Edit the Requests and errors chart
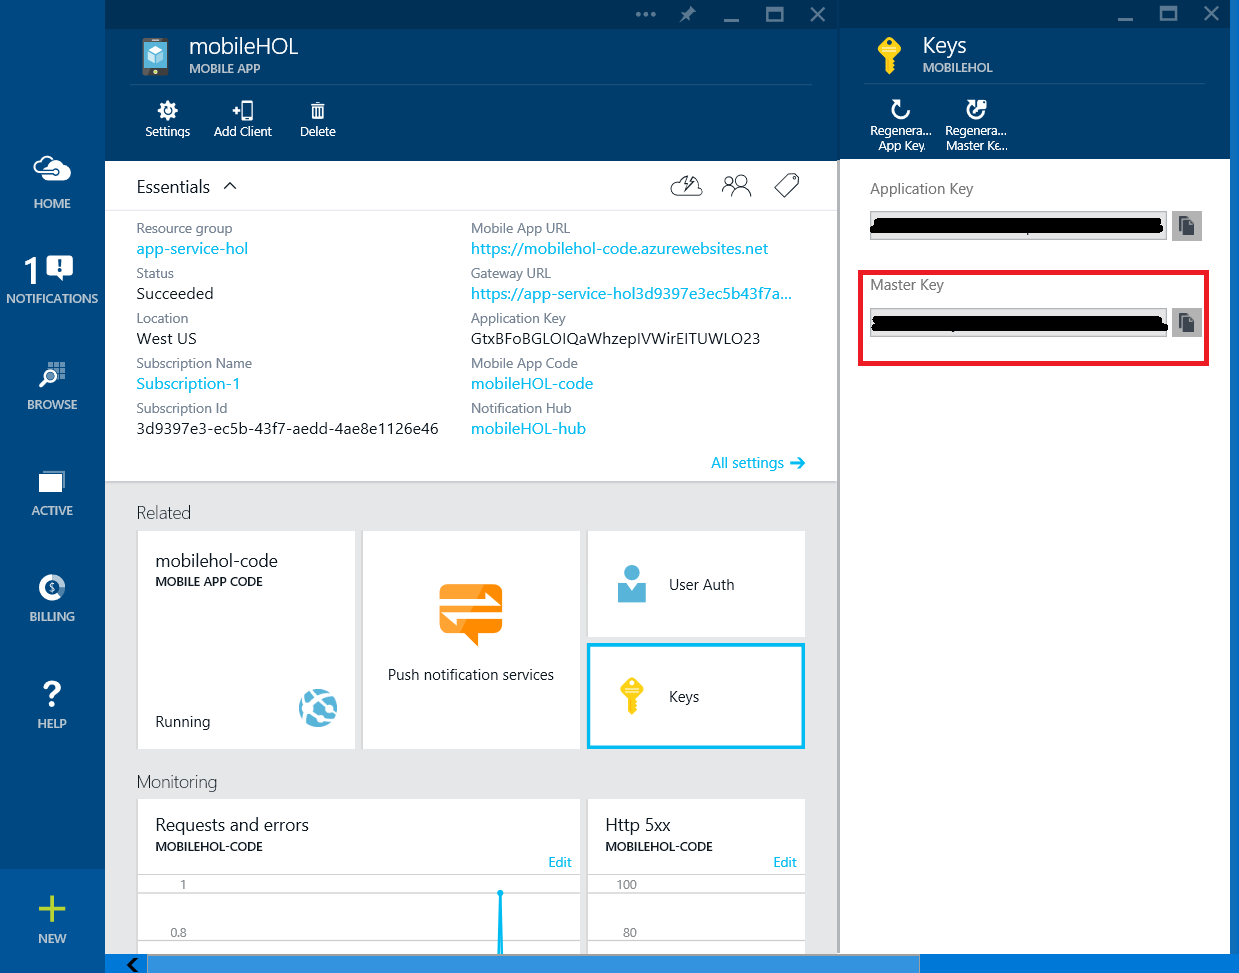The image size is (1239, 973). coord(560,862)
